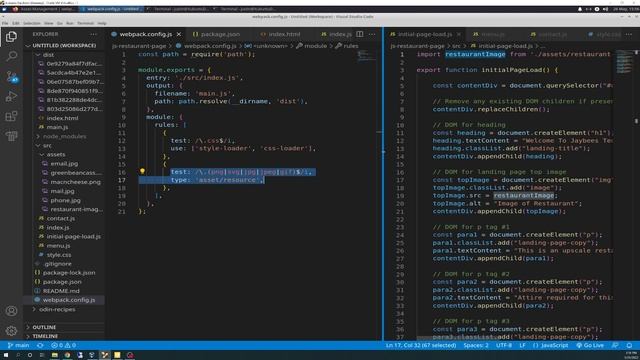Screen dimensions: 640x360
Task: Switch to the contact.js tab in right group
Action: point(552,34)
